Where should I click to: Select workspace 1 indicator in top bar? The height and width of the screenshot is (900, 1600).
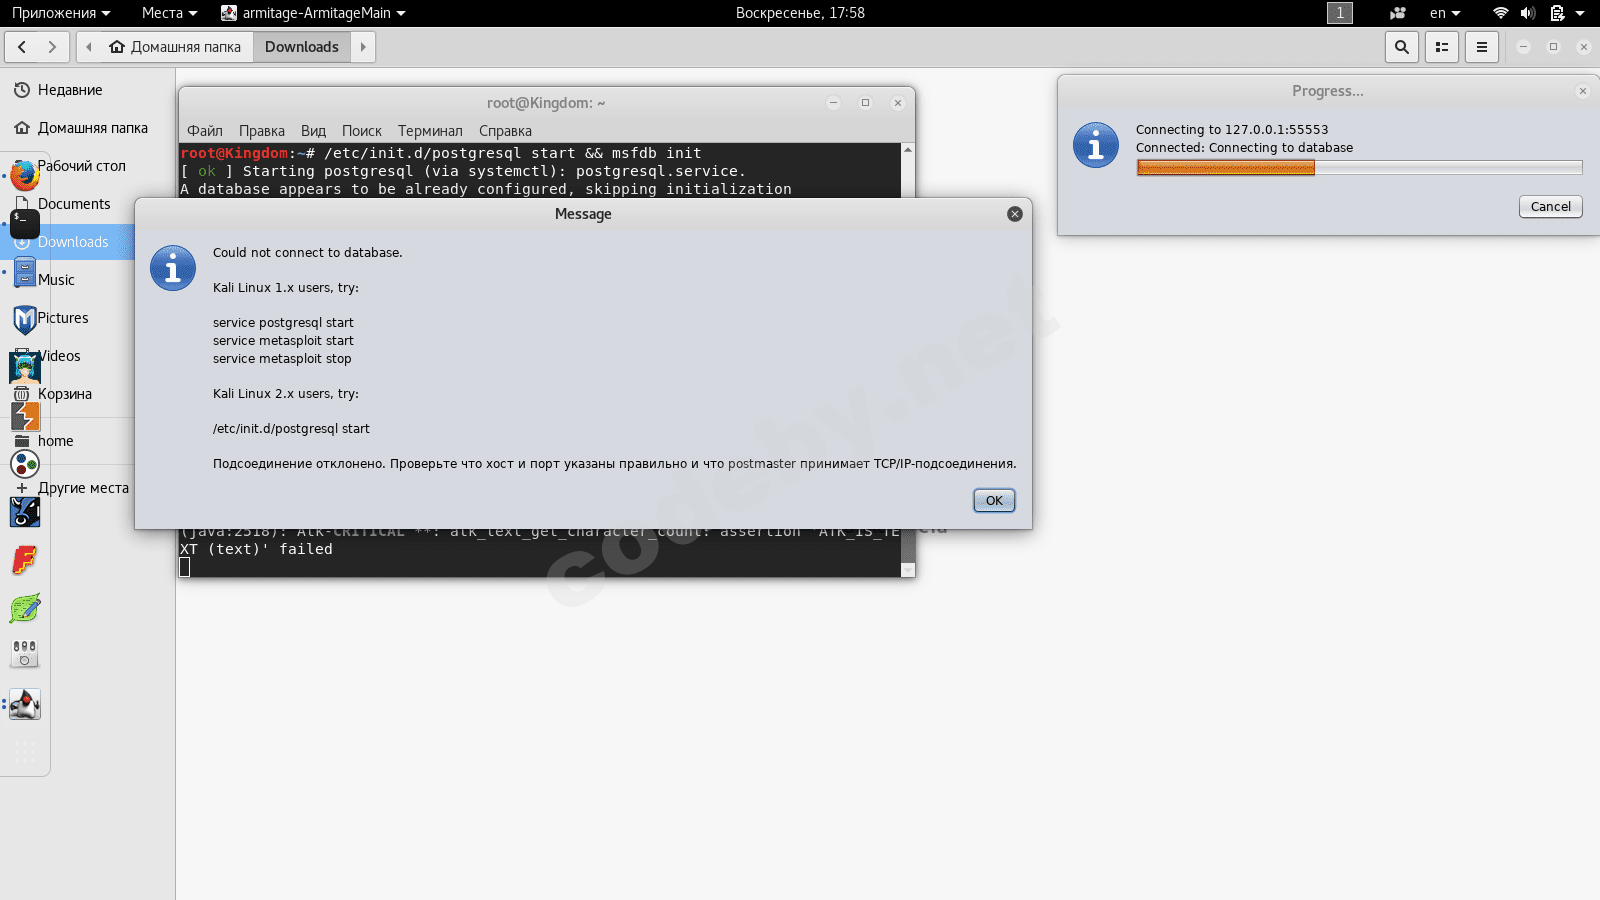[1340, 13]
